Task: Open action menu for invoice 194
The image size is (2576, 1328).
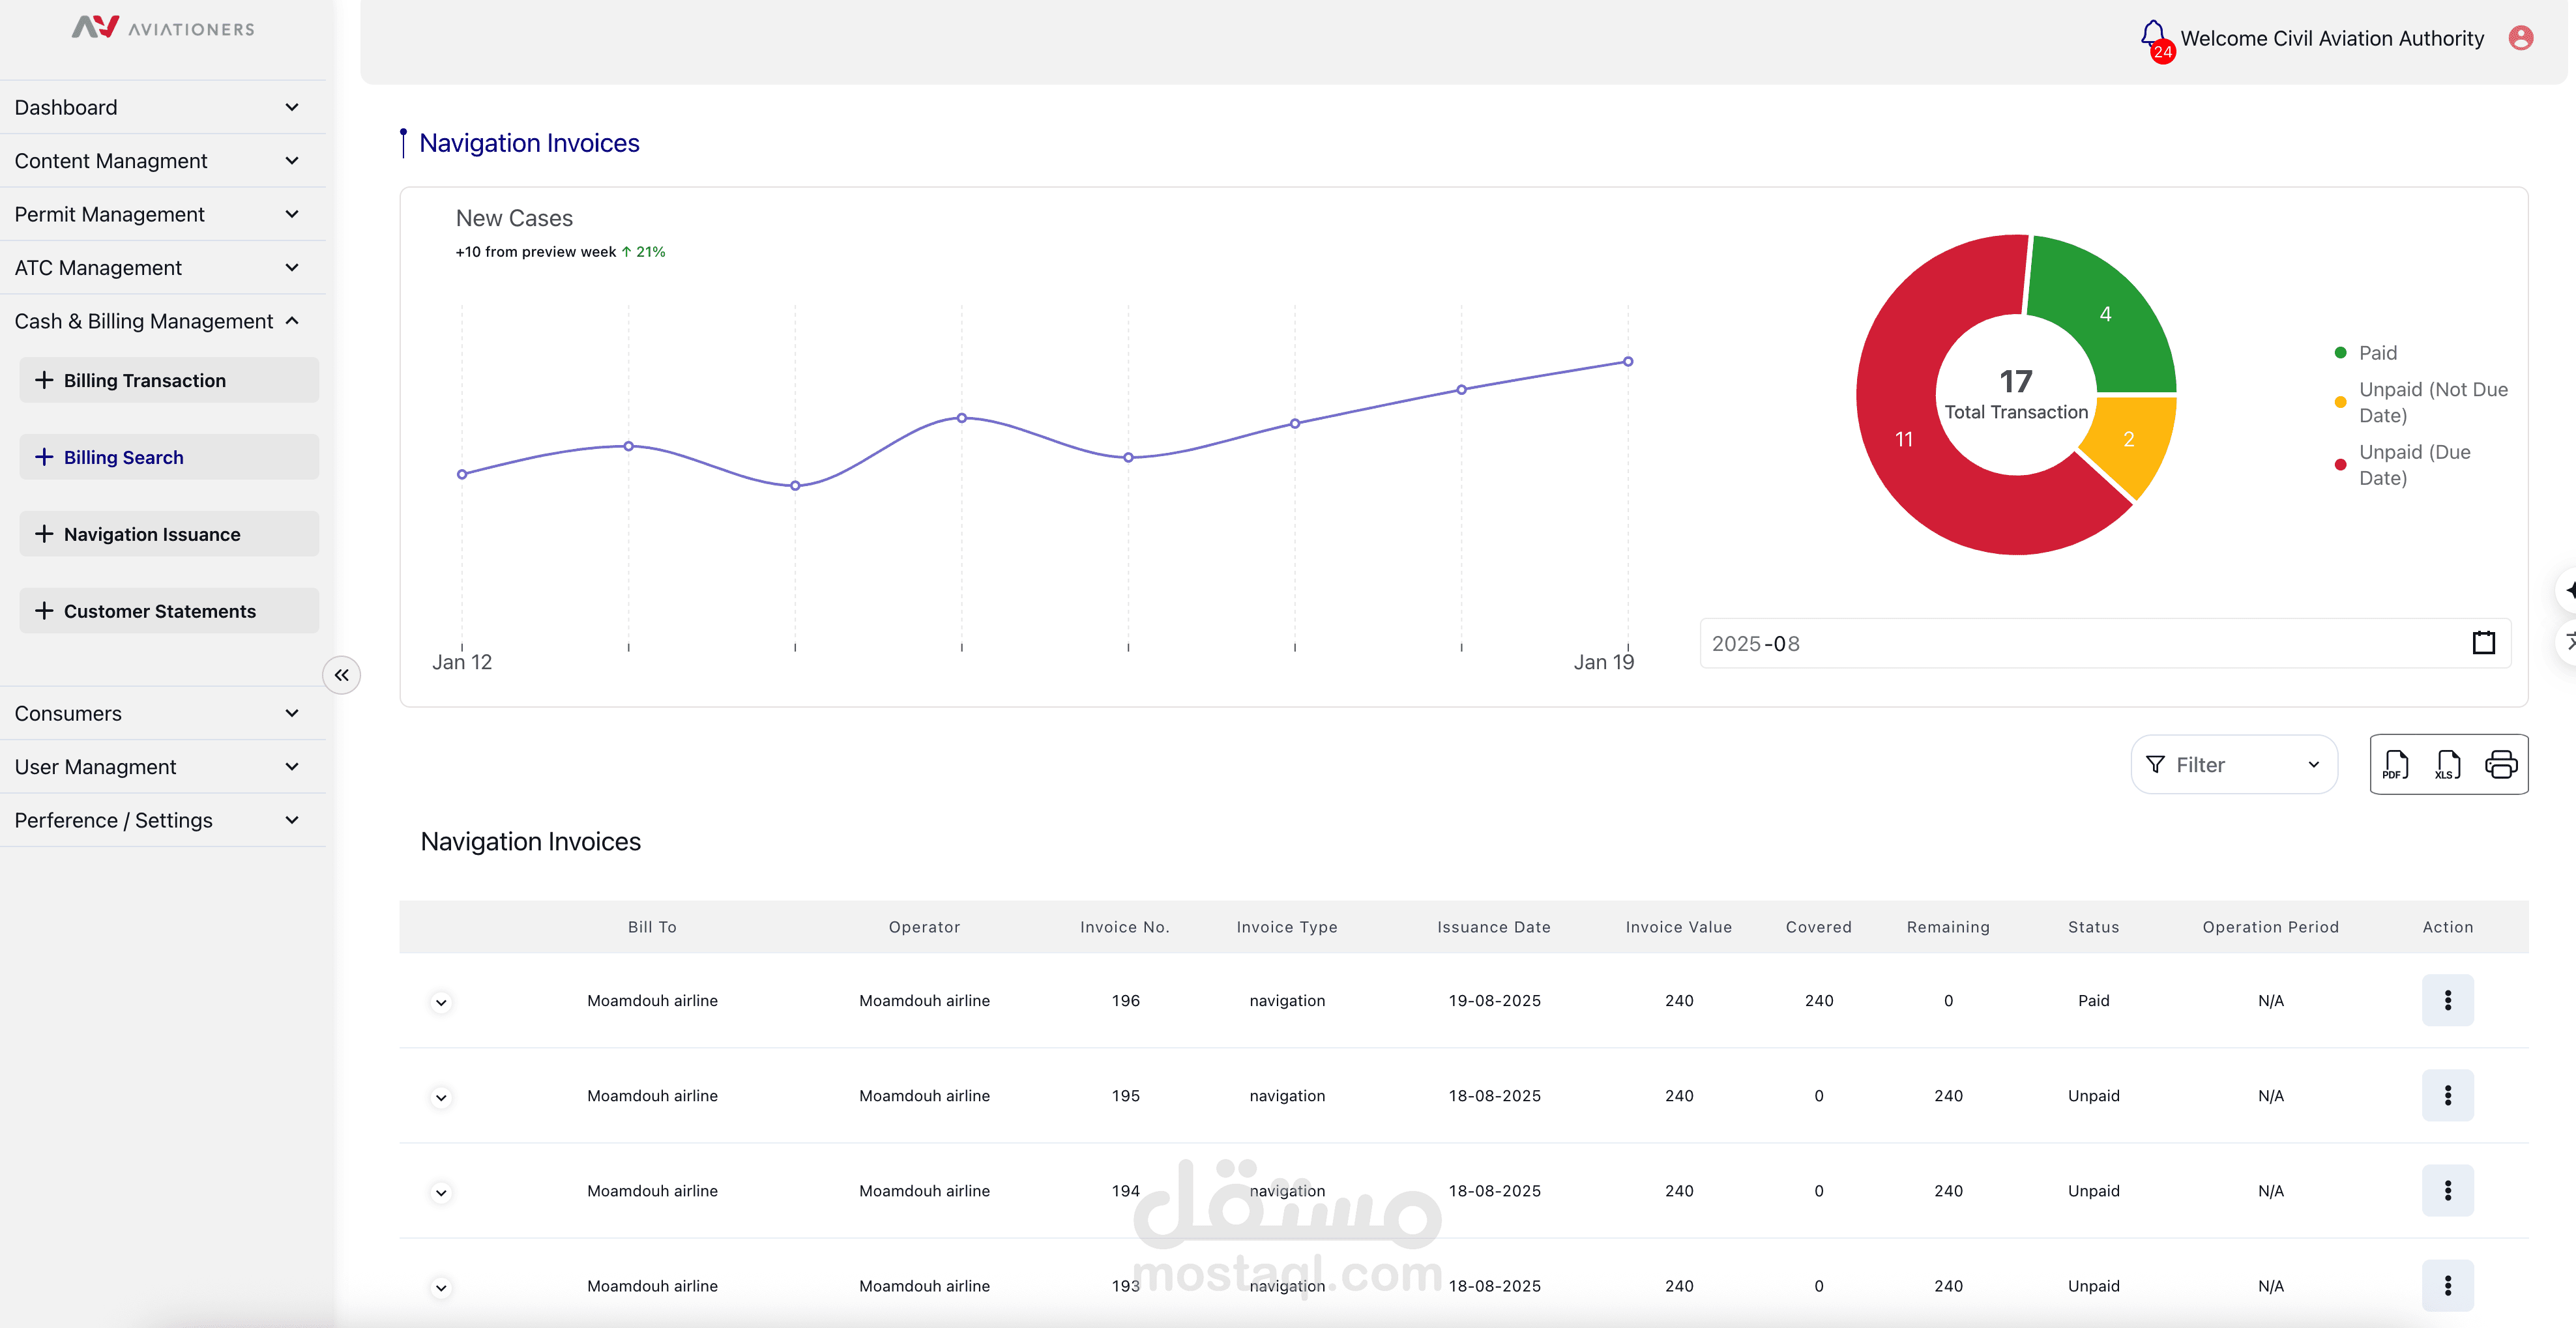Action: [2447, 1190]
